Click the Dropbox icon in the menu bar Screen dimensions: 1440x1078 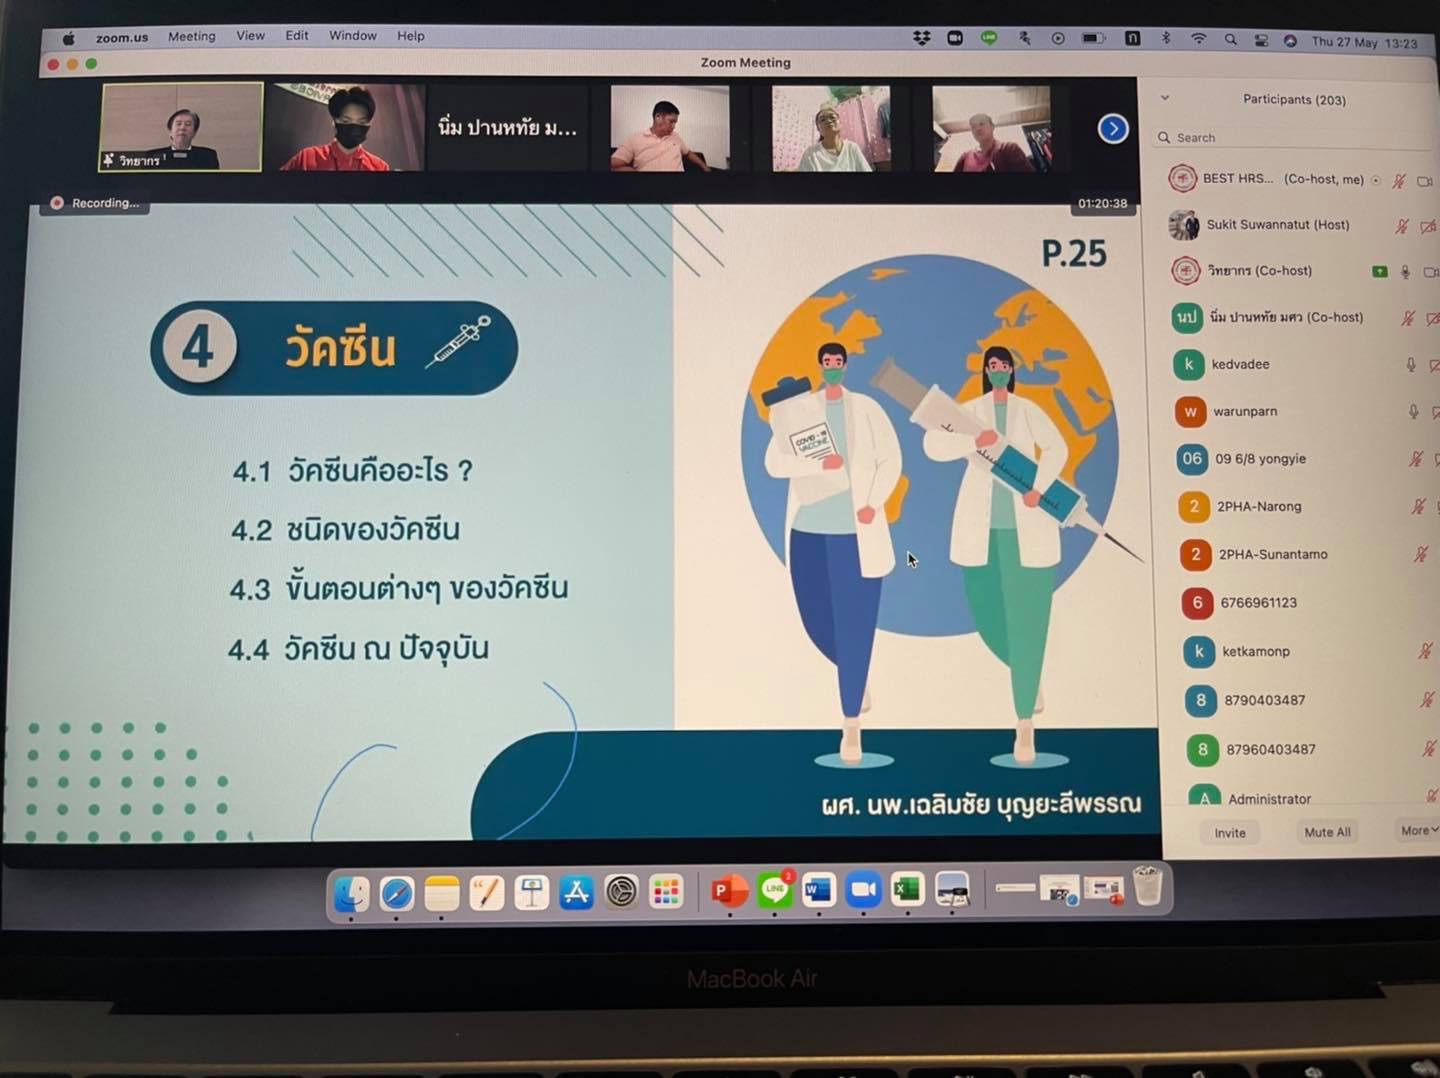pyautogui.click(x=921, y=38)
